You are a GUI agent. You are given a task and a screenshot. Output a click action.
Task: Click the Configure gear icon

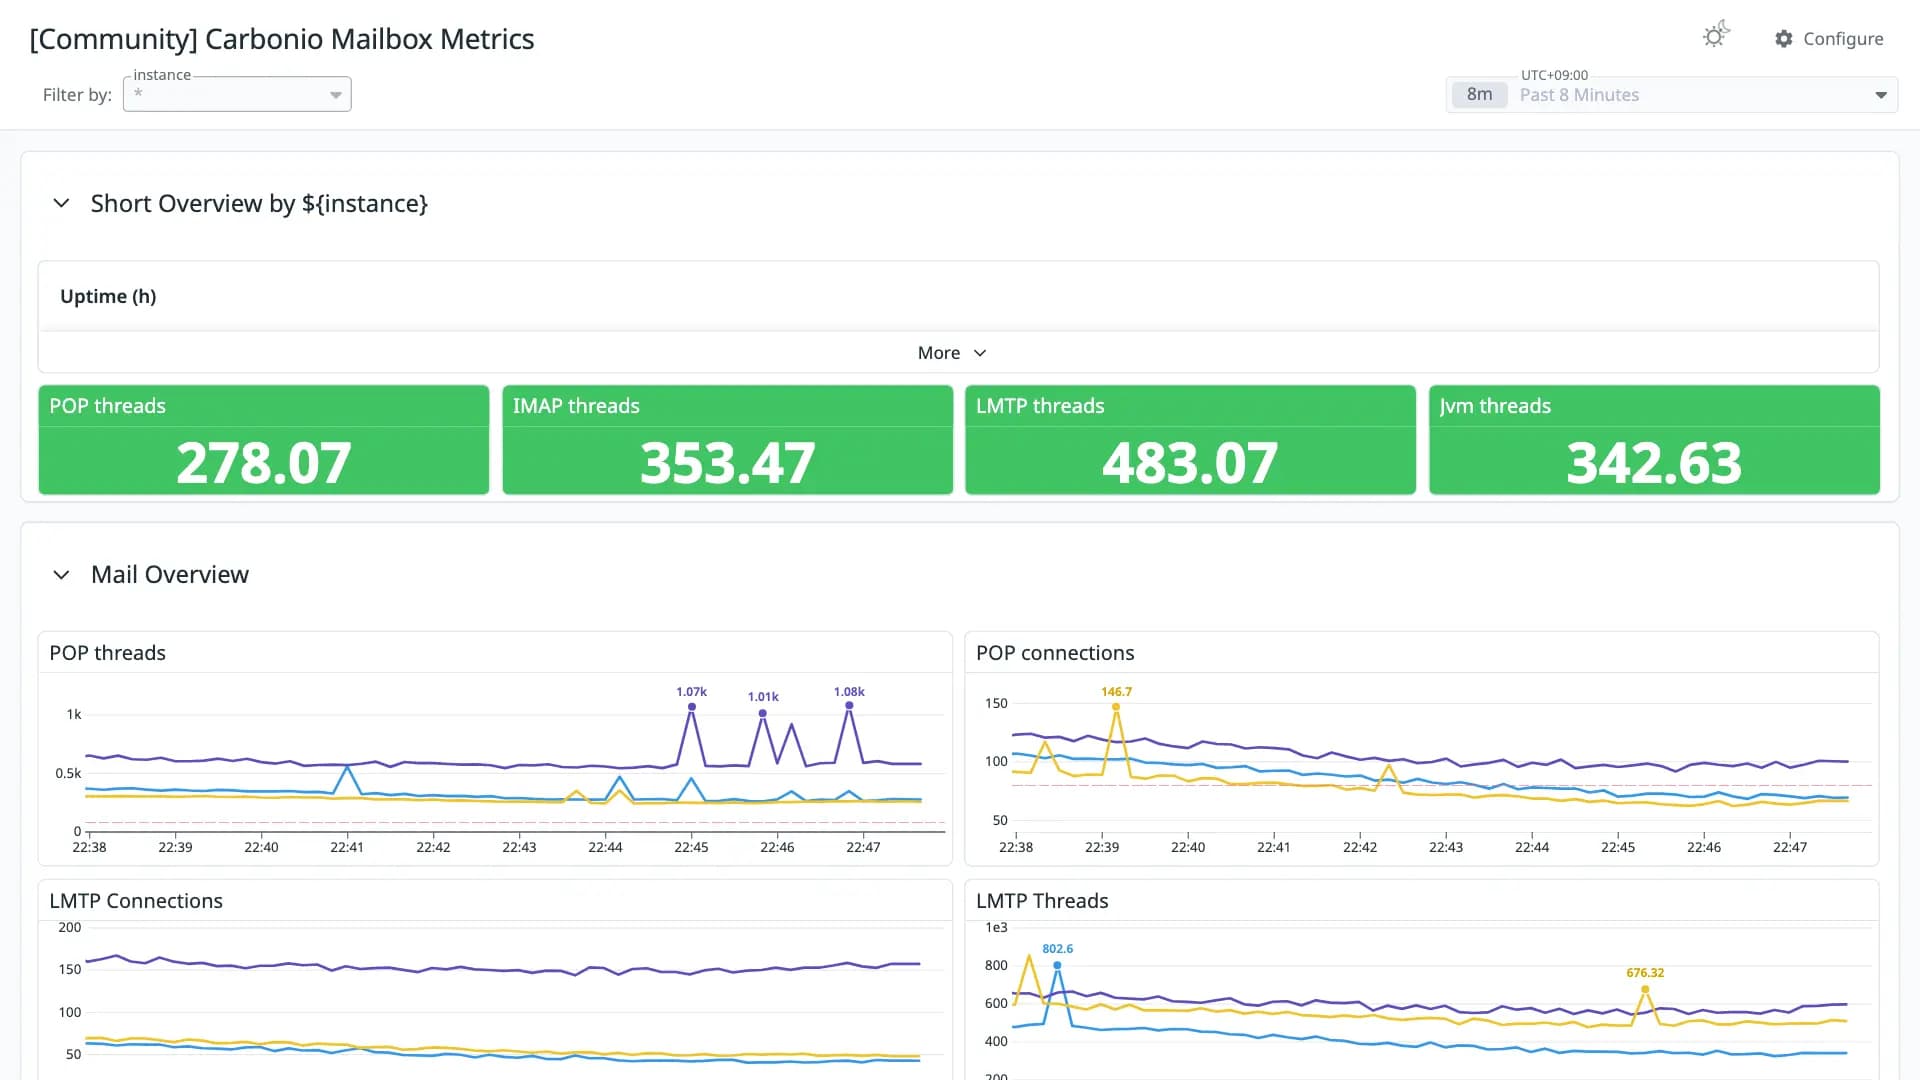click(x=1783, y=38)
